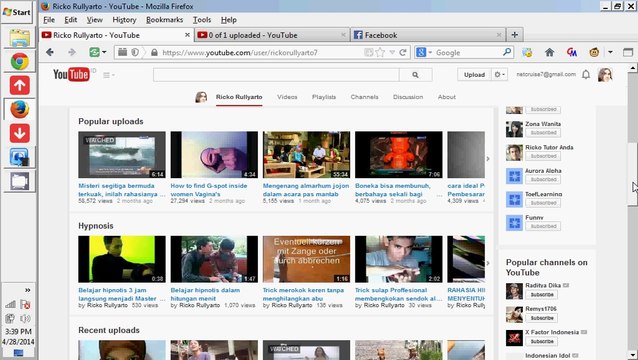Open 'Misteri segitiga bermuda' video link
638x360 pixels.
[x=122, y=190]
